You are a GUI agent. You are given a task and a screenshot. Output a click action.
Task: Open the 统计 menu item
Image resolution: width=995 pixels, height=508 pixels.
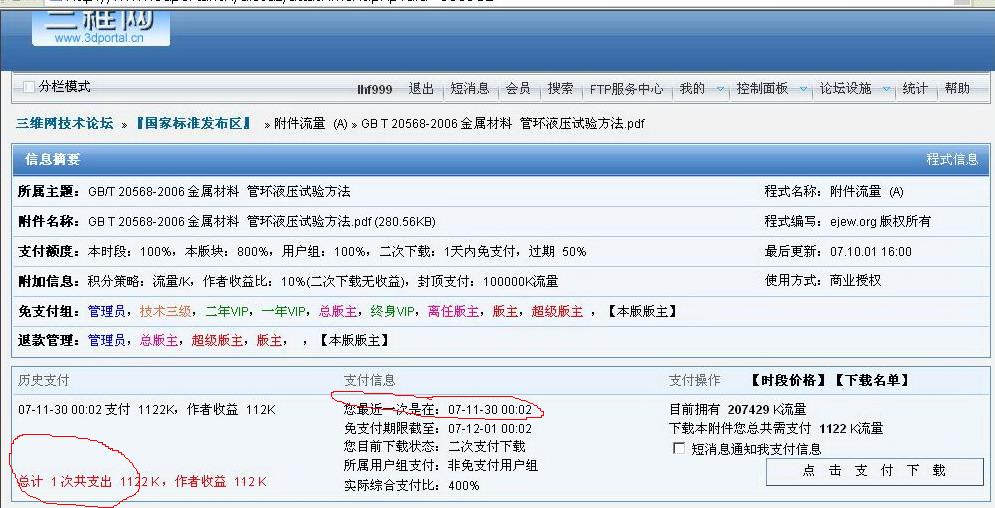[915, 89]
